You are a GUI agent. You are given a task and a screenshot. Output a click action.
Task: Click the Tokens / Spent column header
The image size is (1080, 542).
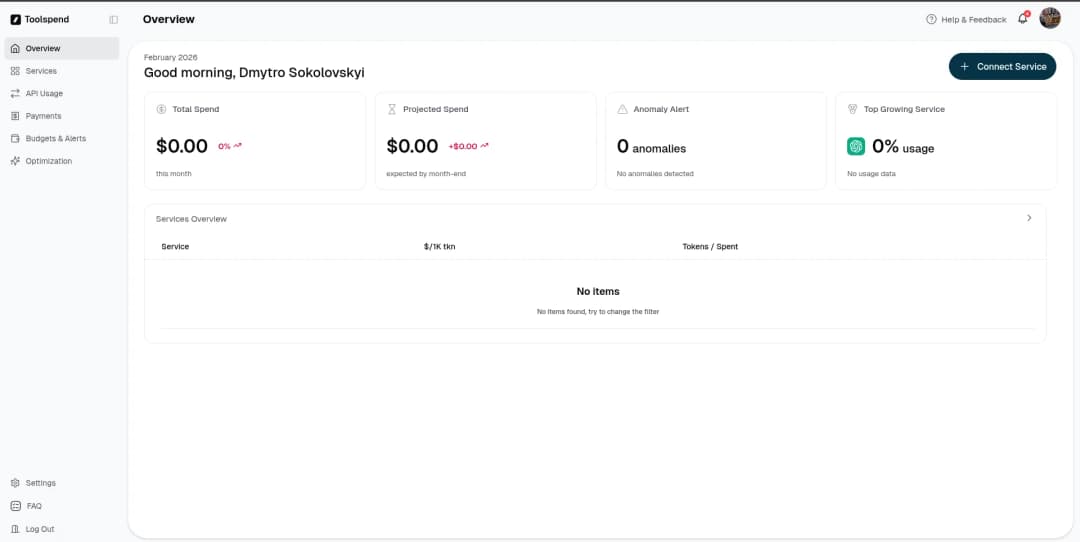(x=710, y=246)
